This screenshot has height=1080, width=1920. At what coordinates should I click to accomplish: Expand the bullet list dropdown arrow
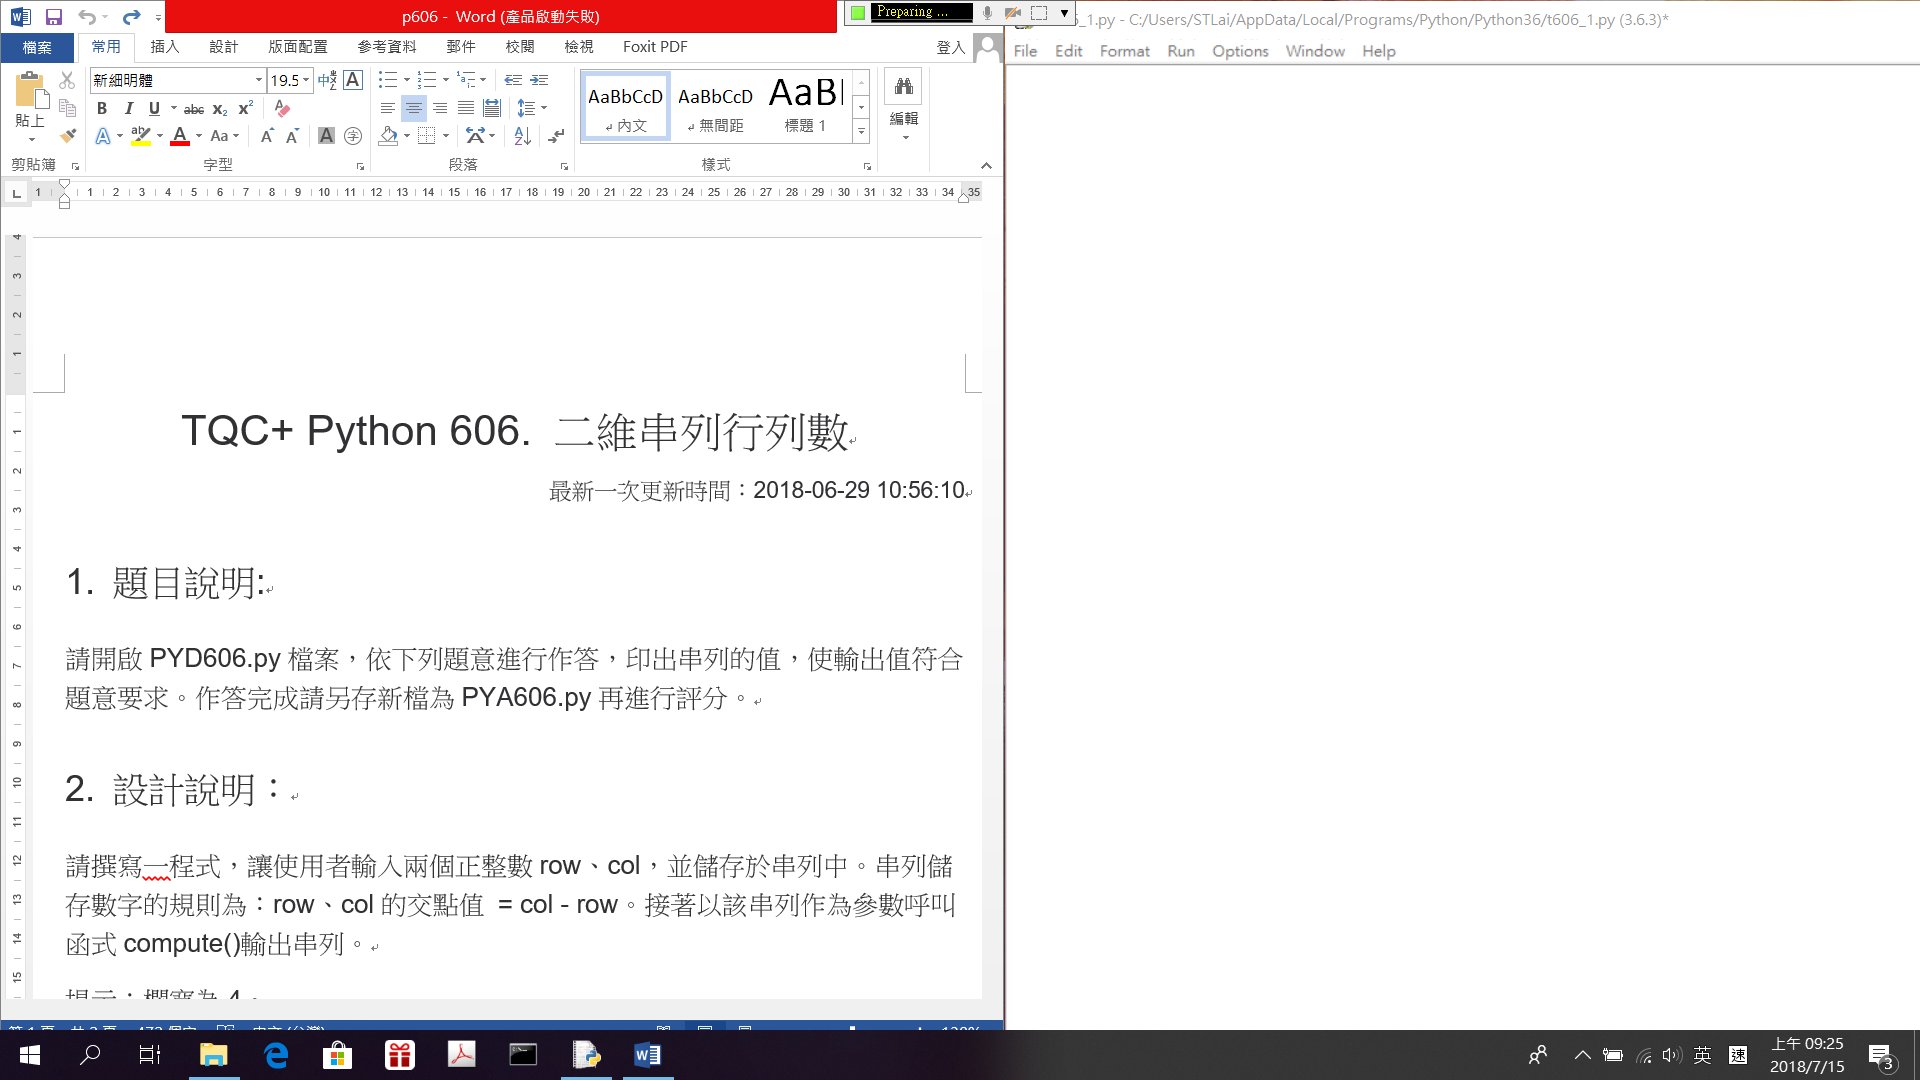(406, 80)
